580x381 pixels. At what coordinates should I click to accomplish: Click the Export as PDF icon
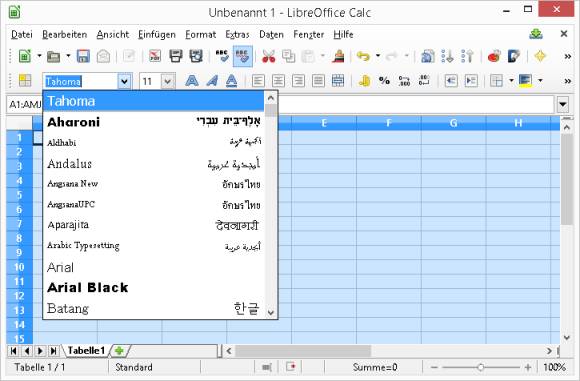[x=155, y=56]
